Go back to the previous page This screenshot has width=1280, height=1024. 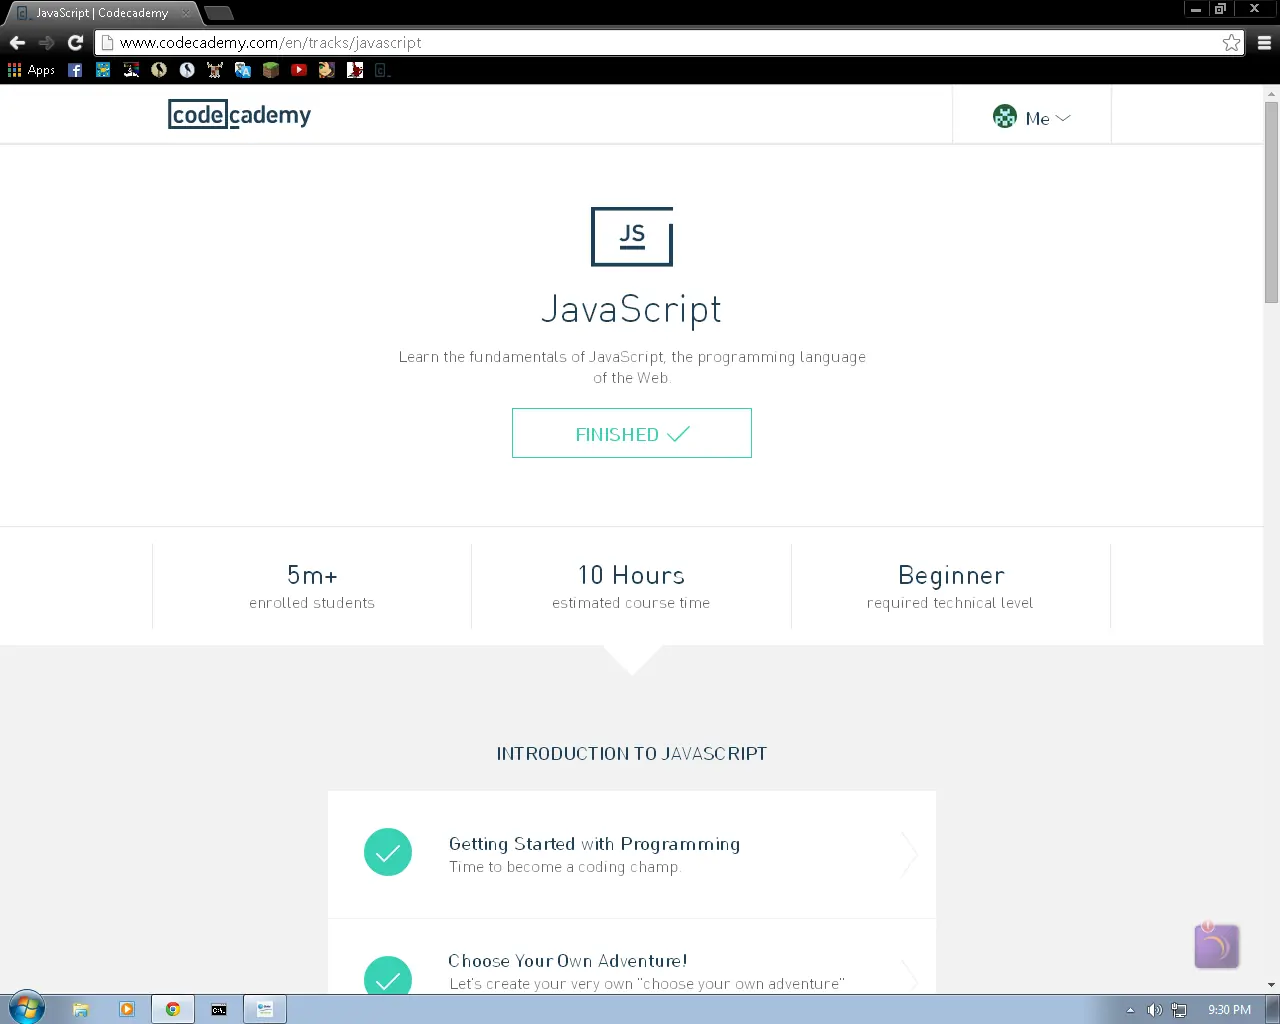(x=17, y=43)
